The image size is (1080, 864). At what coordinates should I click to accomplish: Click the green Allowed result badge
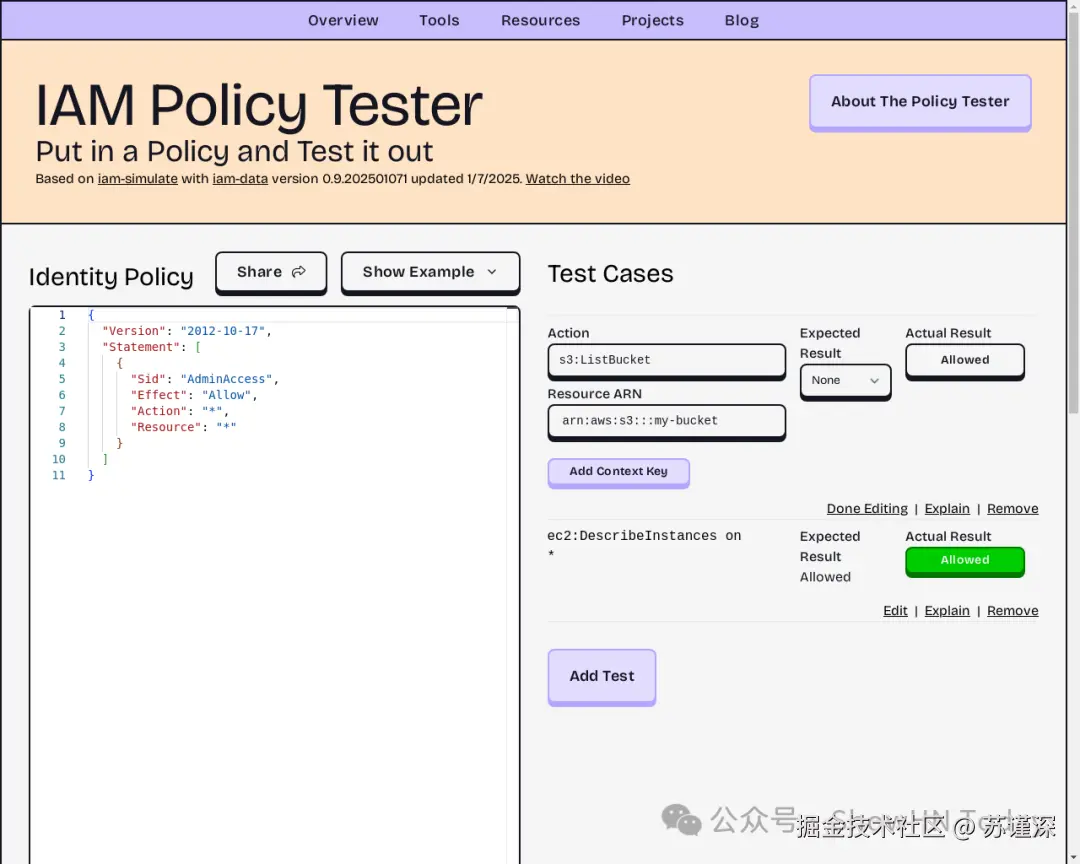(x=964, y=561)
